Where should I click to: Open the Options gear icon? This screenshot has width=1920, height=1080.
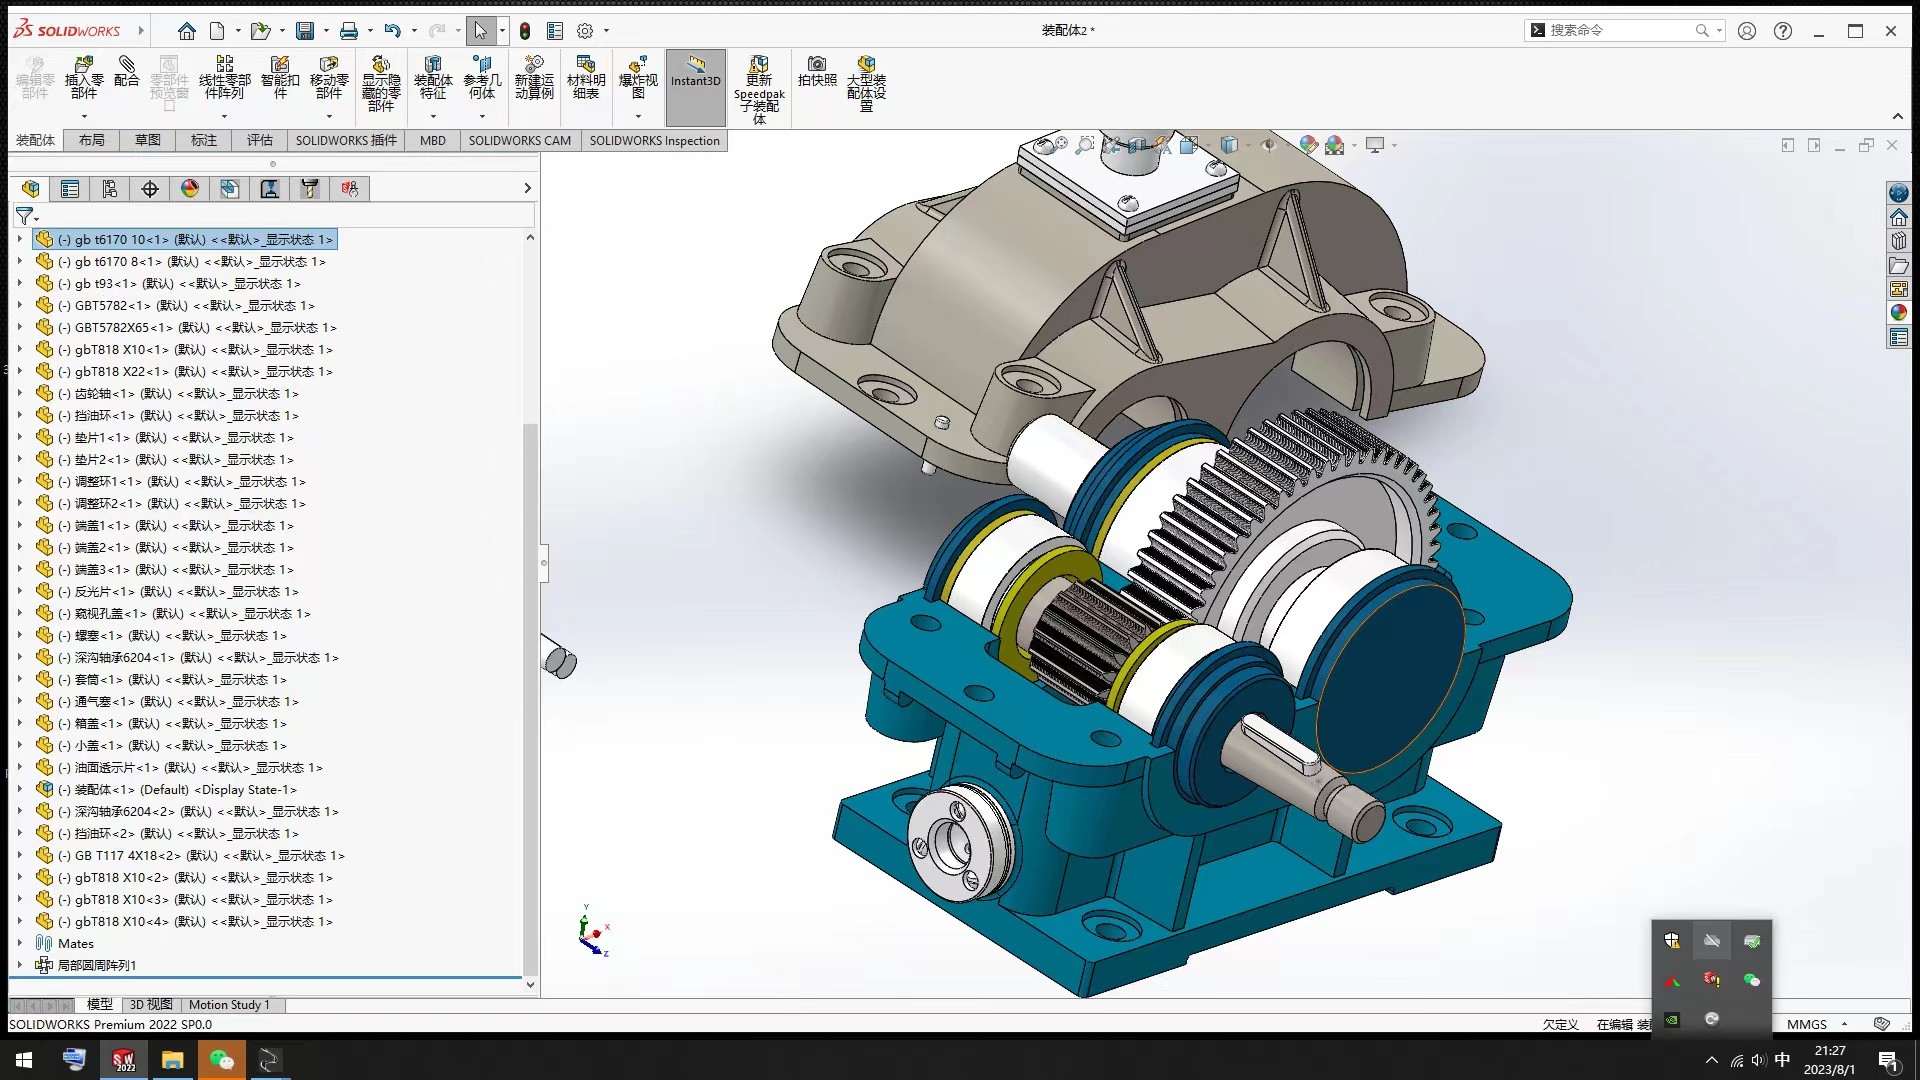pos(585,31)
